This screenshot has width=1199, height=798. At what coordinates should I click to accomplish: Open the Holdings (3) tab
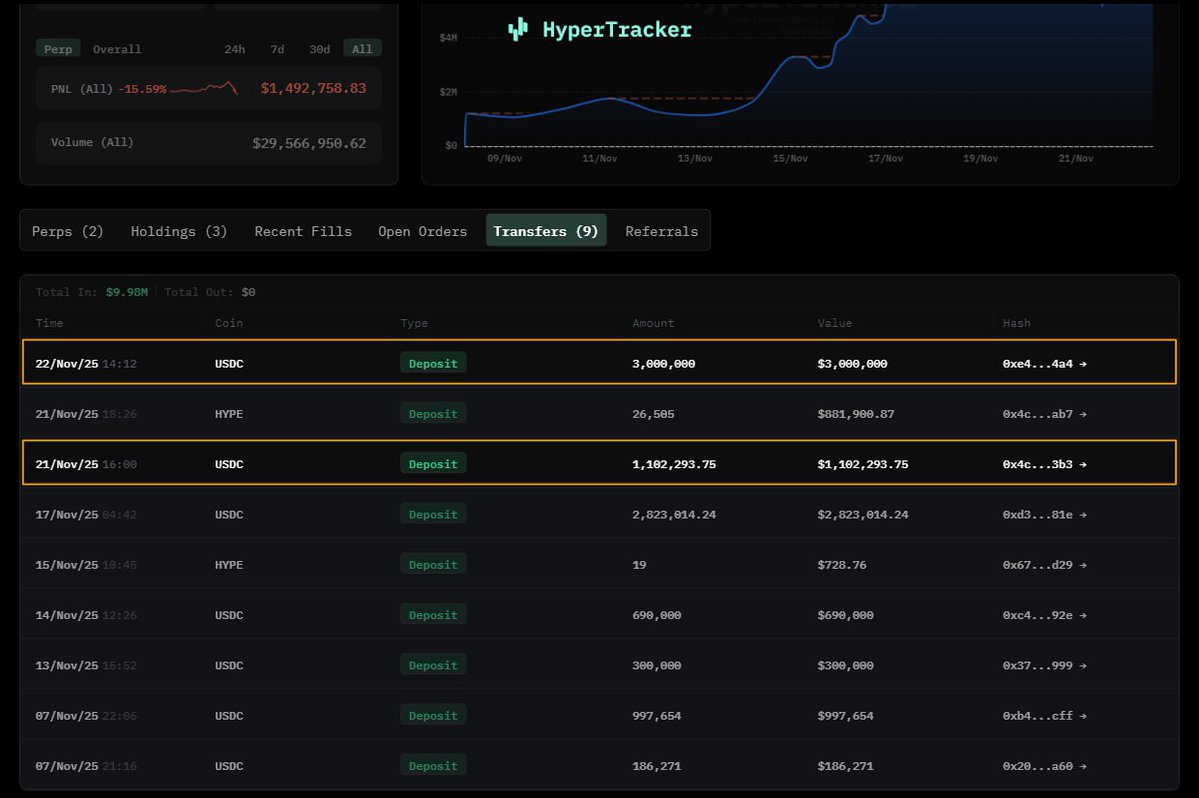[179, 231]
